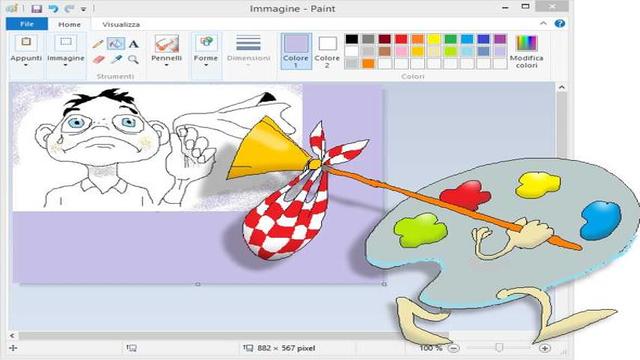Image resolution: width=640 pixels, height=360 pixels.
Task: Switch to the Visualizza tab
Action: coord(121,24)
